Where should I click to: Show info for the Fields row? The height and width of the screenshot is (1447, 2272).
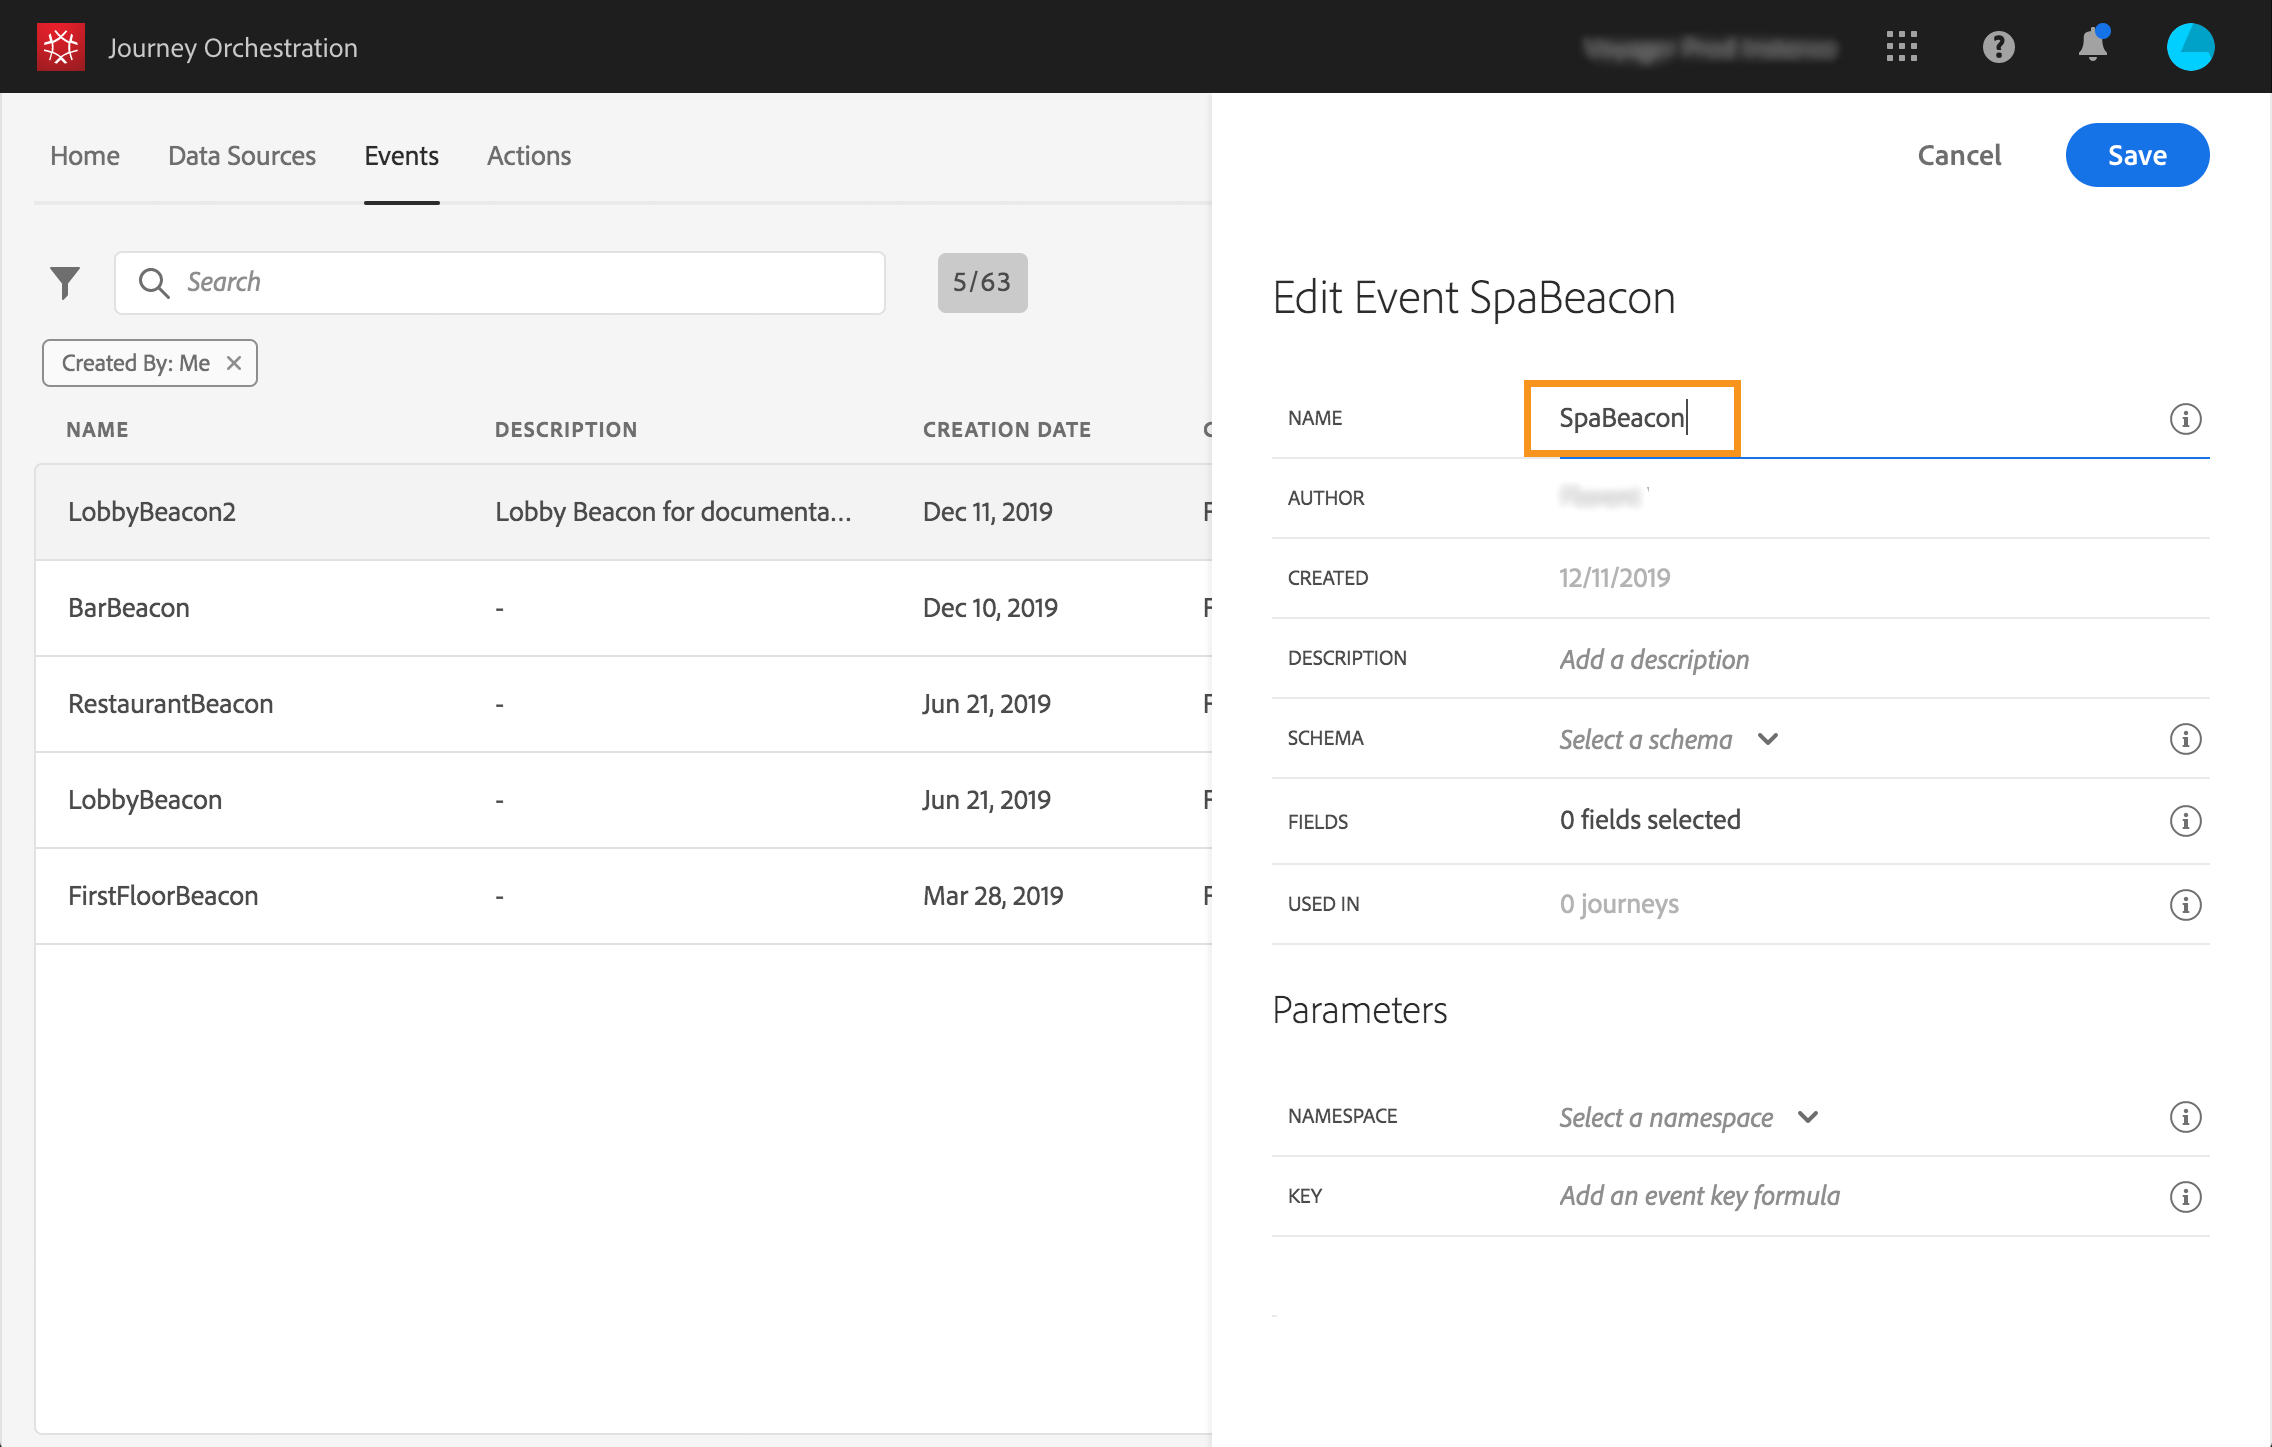click(2185, 821)
